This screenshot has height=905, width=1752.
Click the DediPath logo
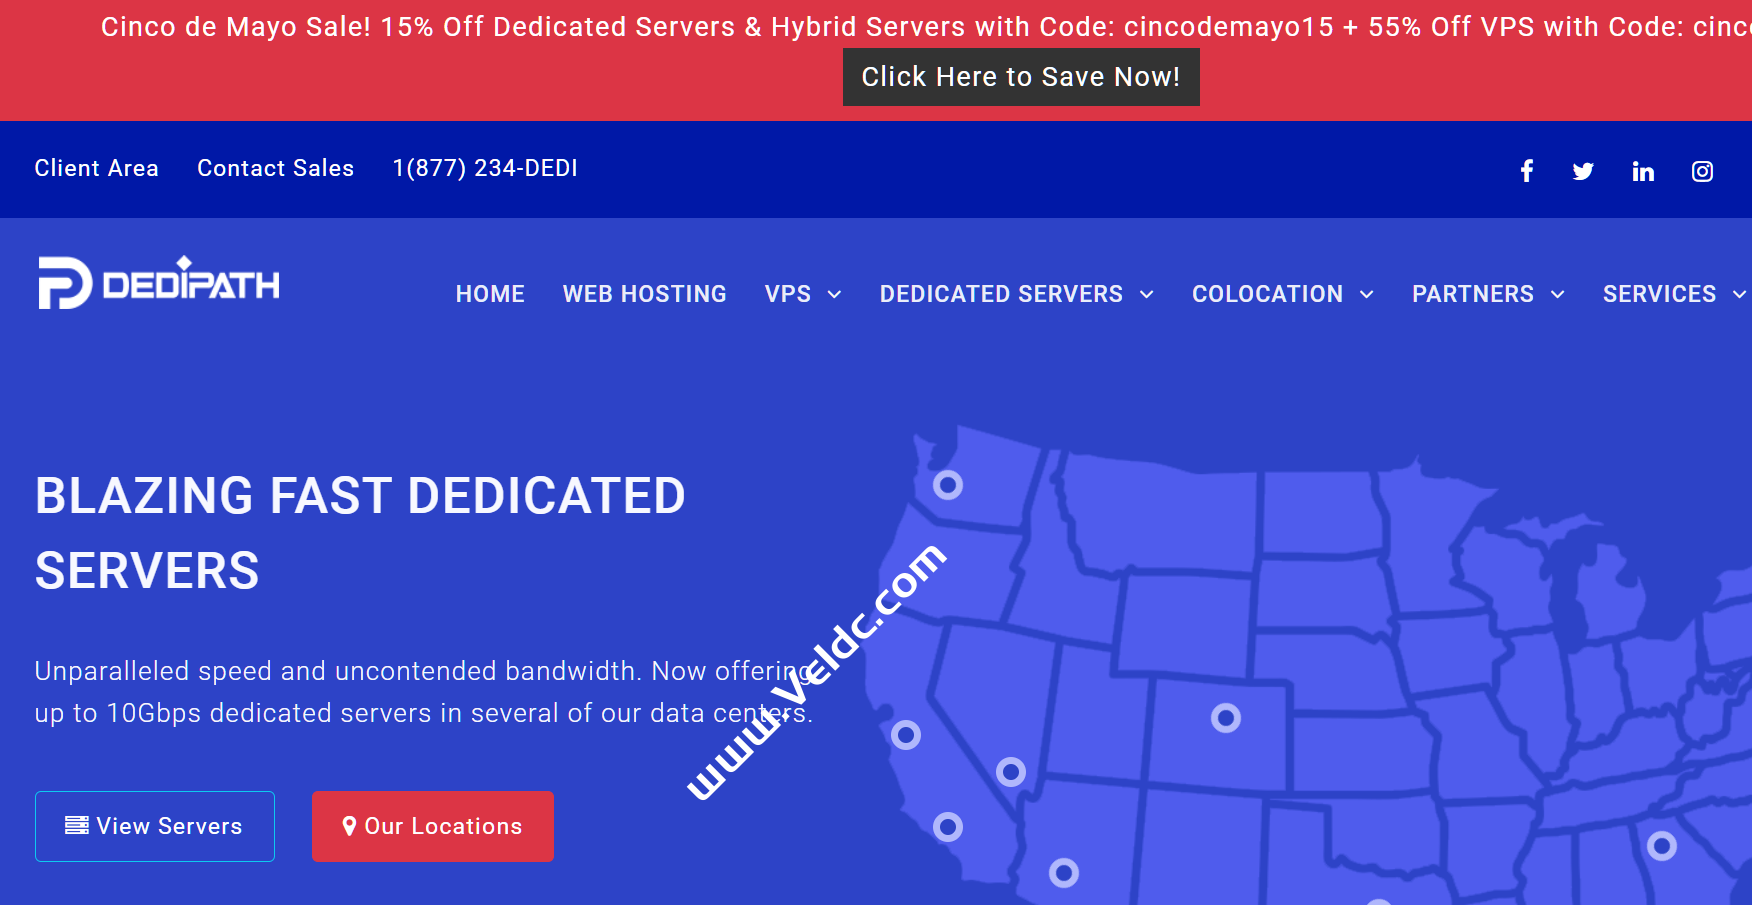point(159,283)
